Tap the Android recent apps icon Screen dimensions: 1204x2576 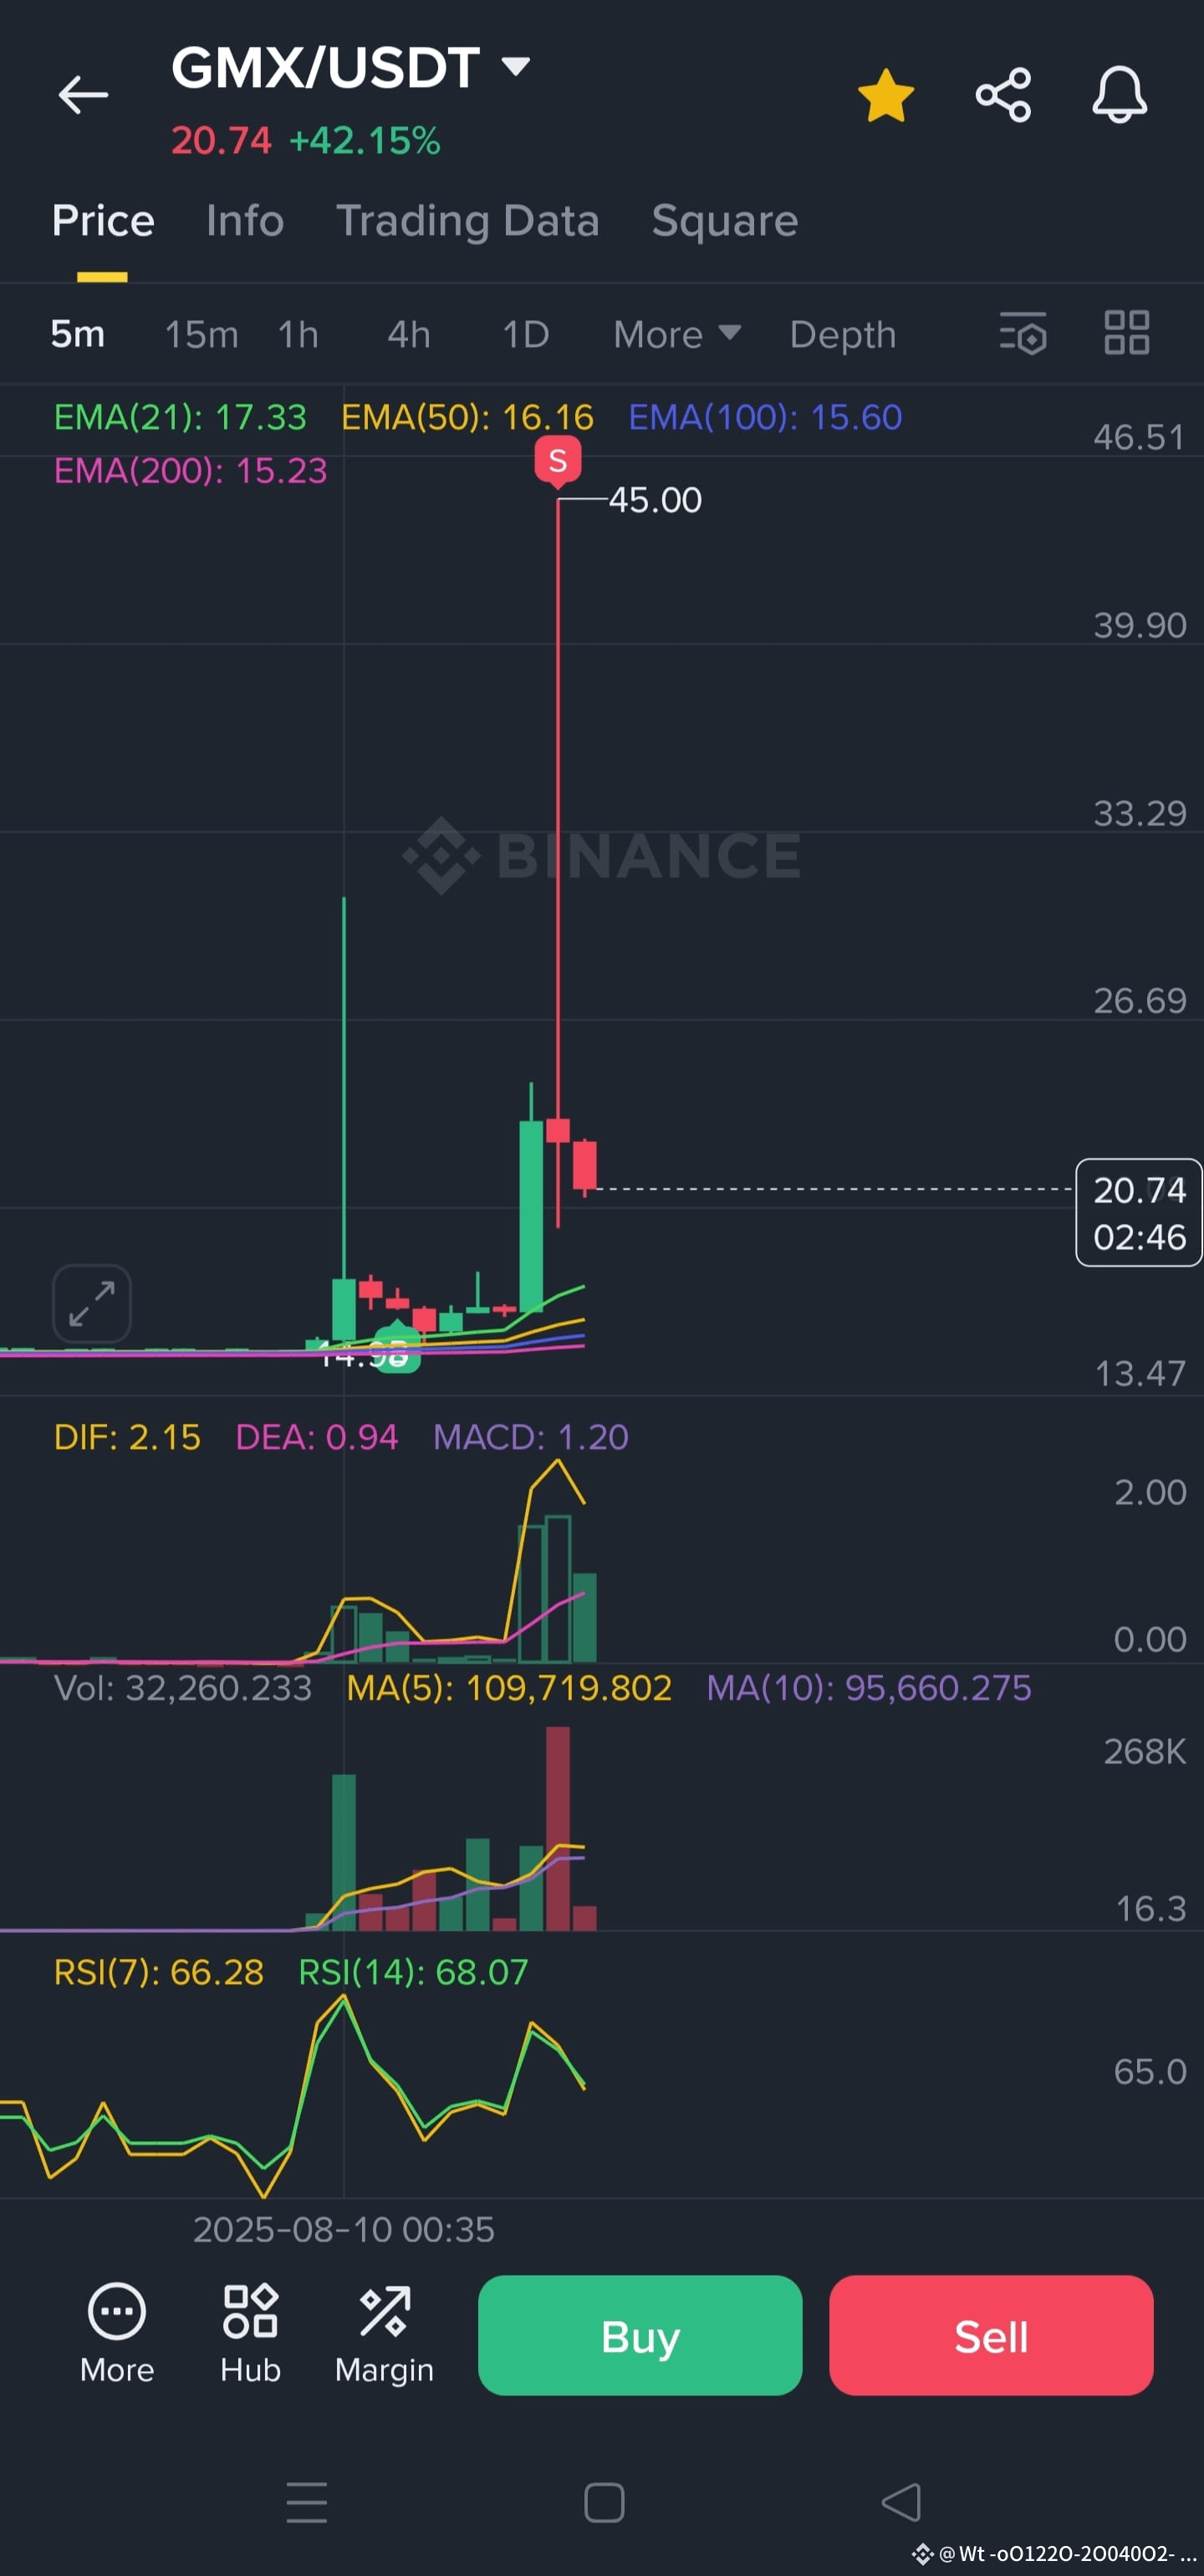coord(306,2503)
